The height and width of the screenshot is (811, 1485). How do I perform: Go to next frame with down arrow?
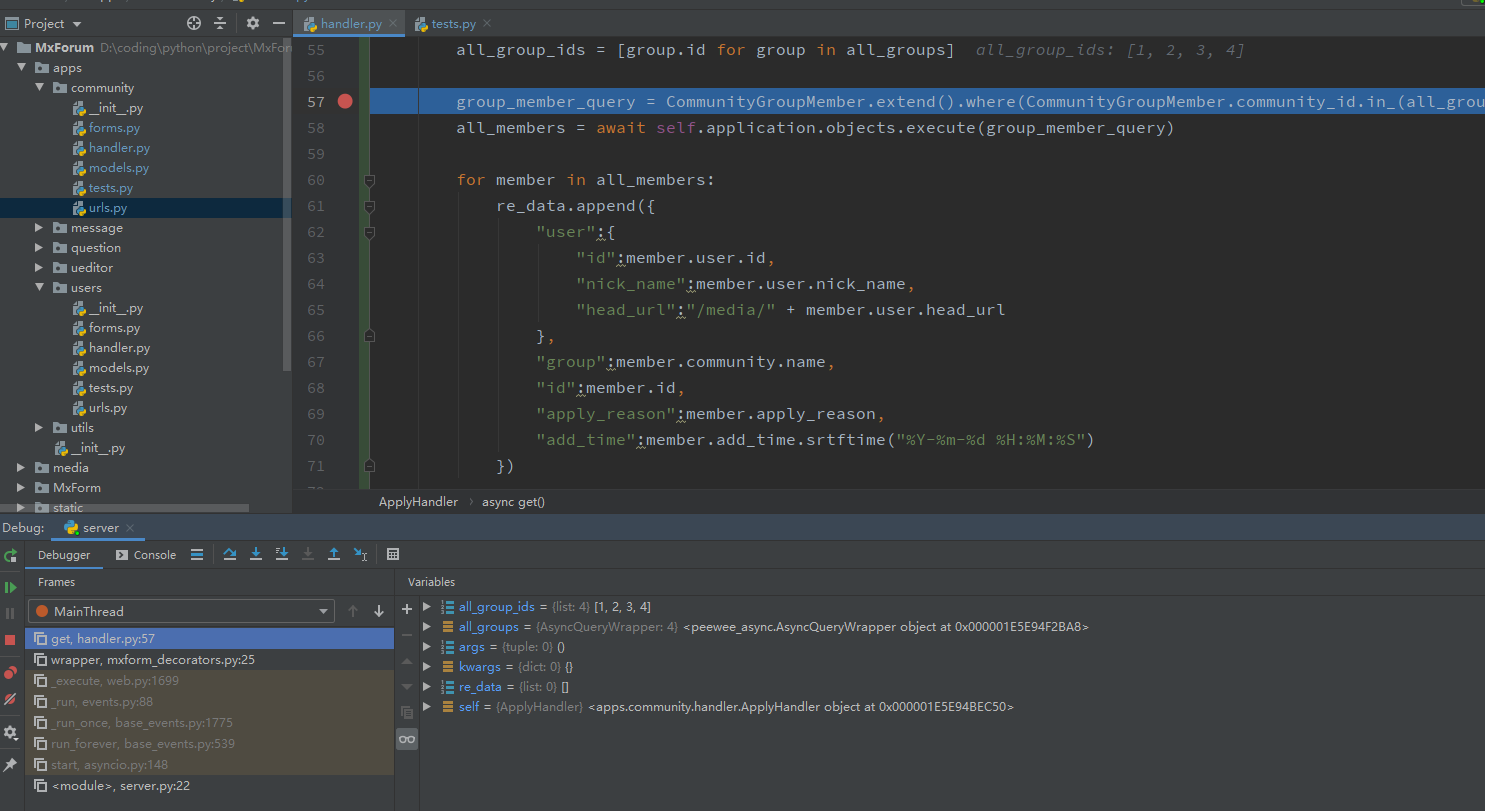click(379, 611)
